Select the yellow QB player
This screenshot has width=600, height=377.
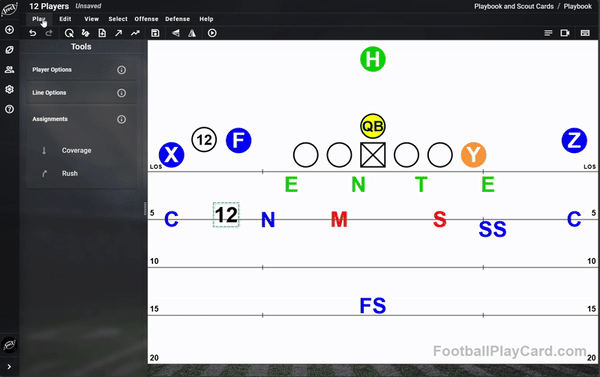tap(373, 126)
